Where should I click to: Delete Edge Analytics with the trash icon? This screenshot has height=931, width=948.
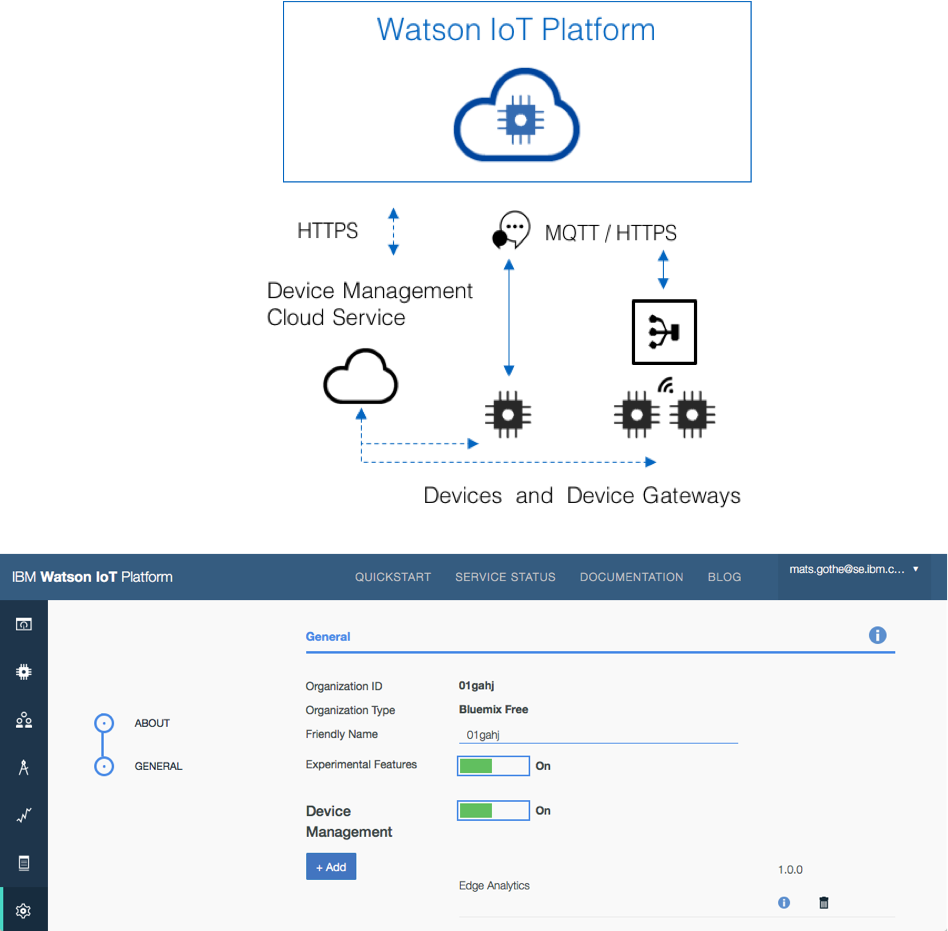pos(823,903)
